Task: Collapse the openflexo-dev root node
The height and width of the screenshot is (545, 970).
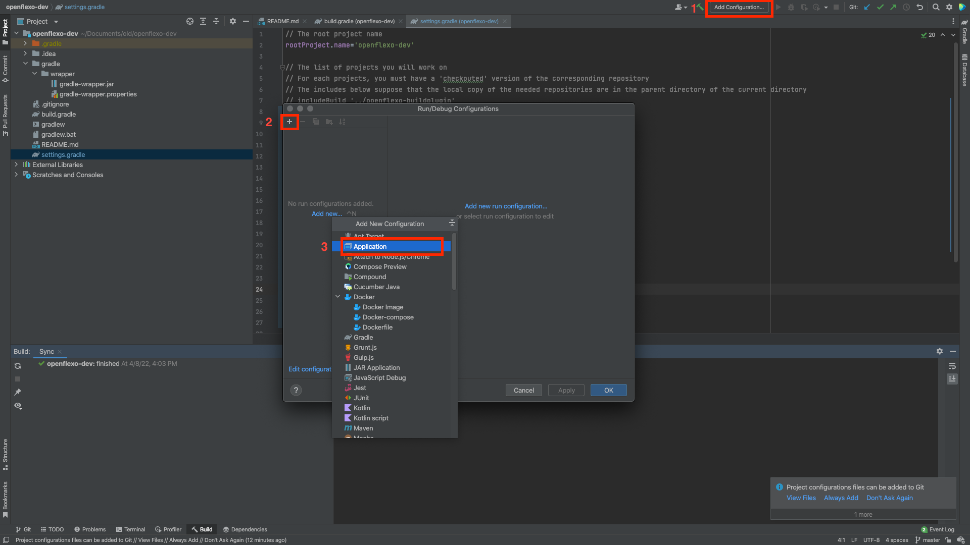Action: coord(17,33)
